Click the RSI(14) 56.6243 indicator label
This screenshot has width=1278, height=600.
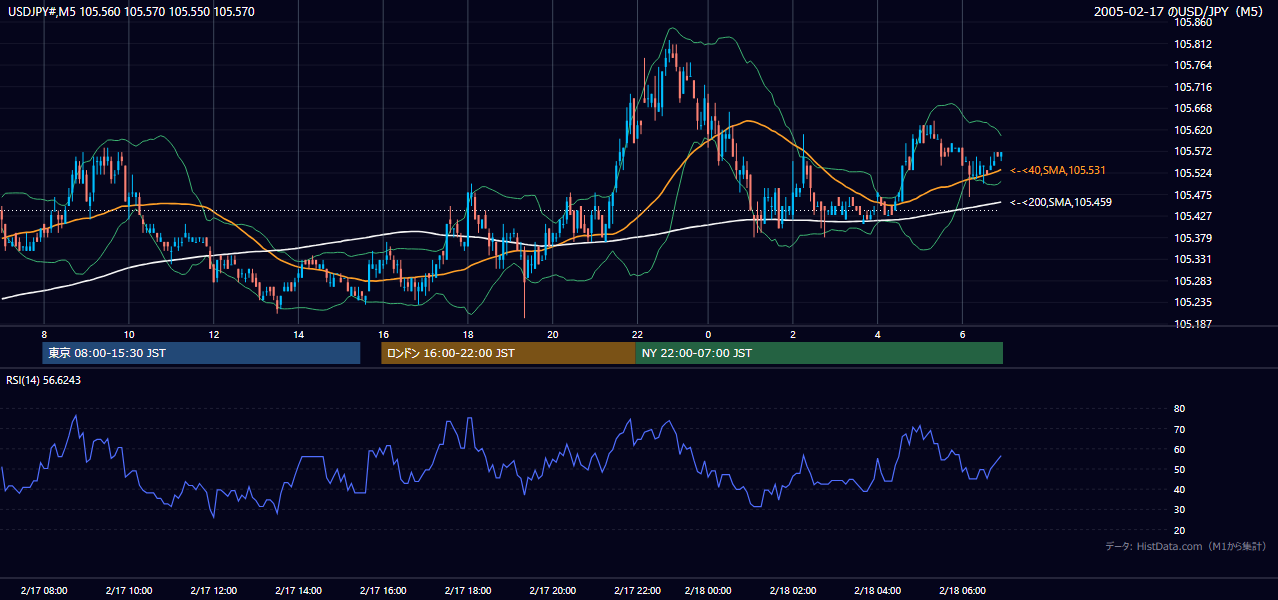pyautogui.click(x=44, y=380)
